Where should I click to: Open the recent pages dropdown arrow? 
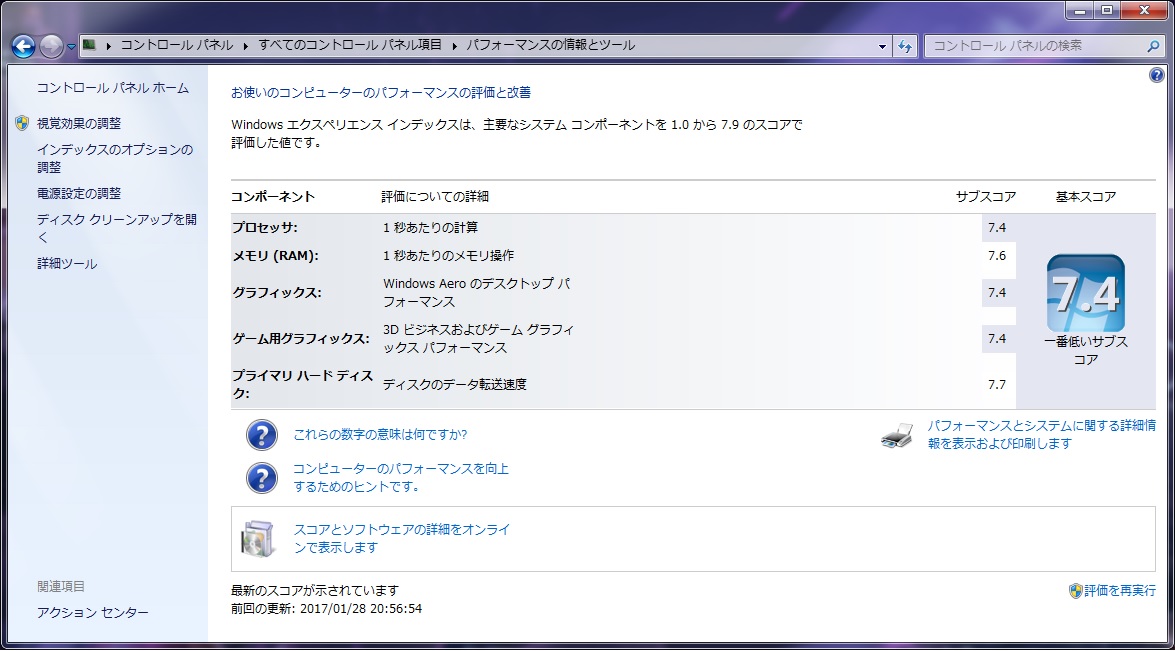coord(71,46)
